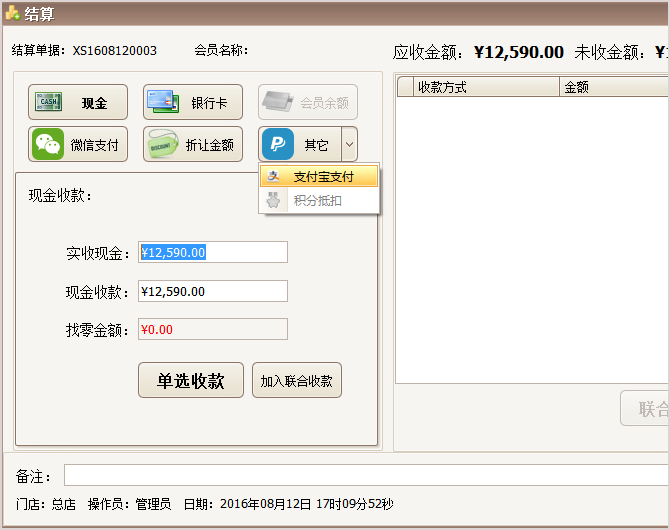Click the disabled 会员余额 member balance button
The image size is (670, 530).
(308, 102)
